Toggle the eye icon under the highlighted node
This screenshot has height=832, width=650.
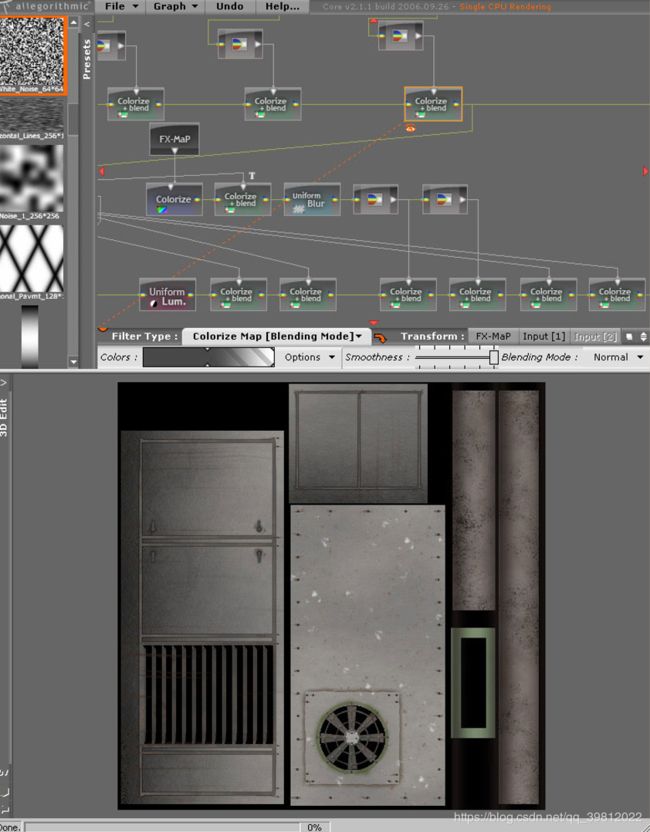pyautogui.click(x=410, y=128)
